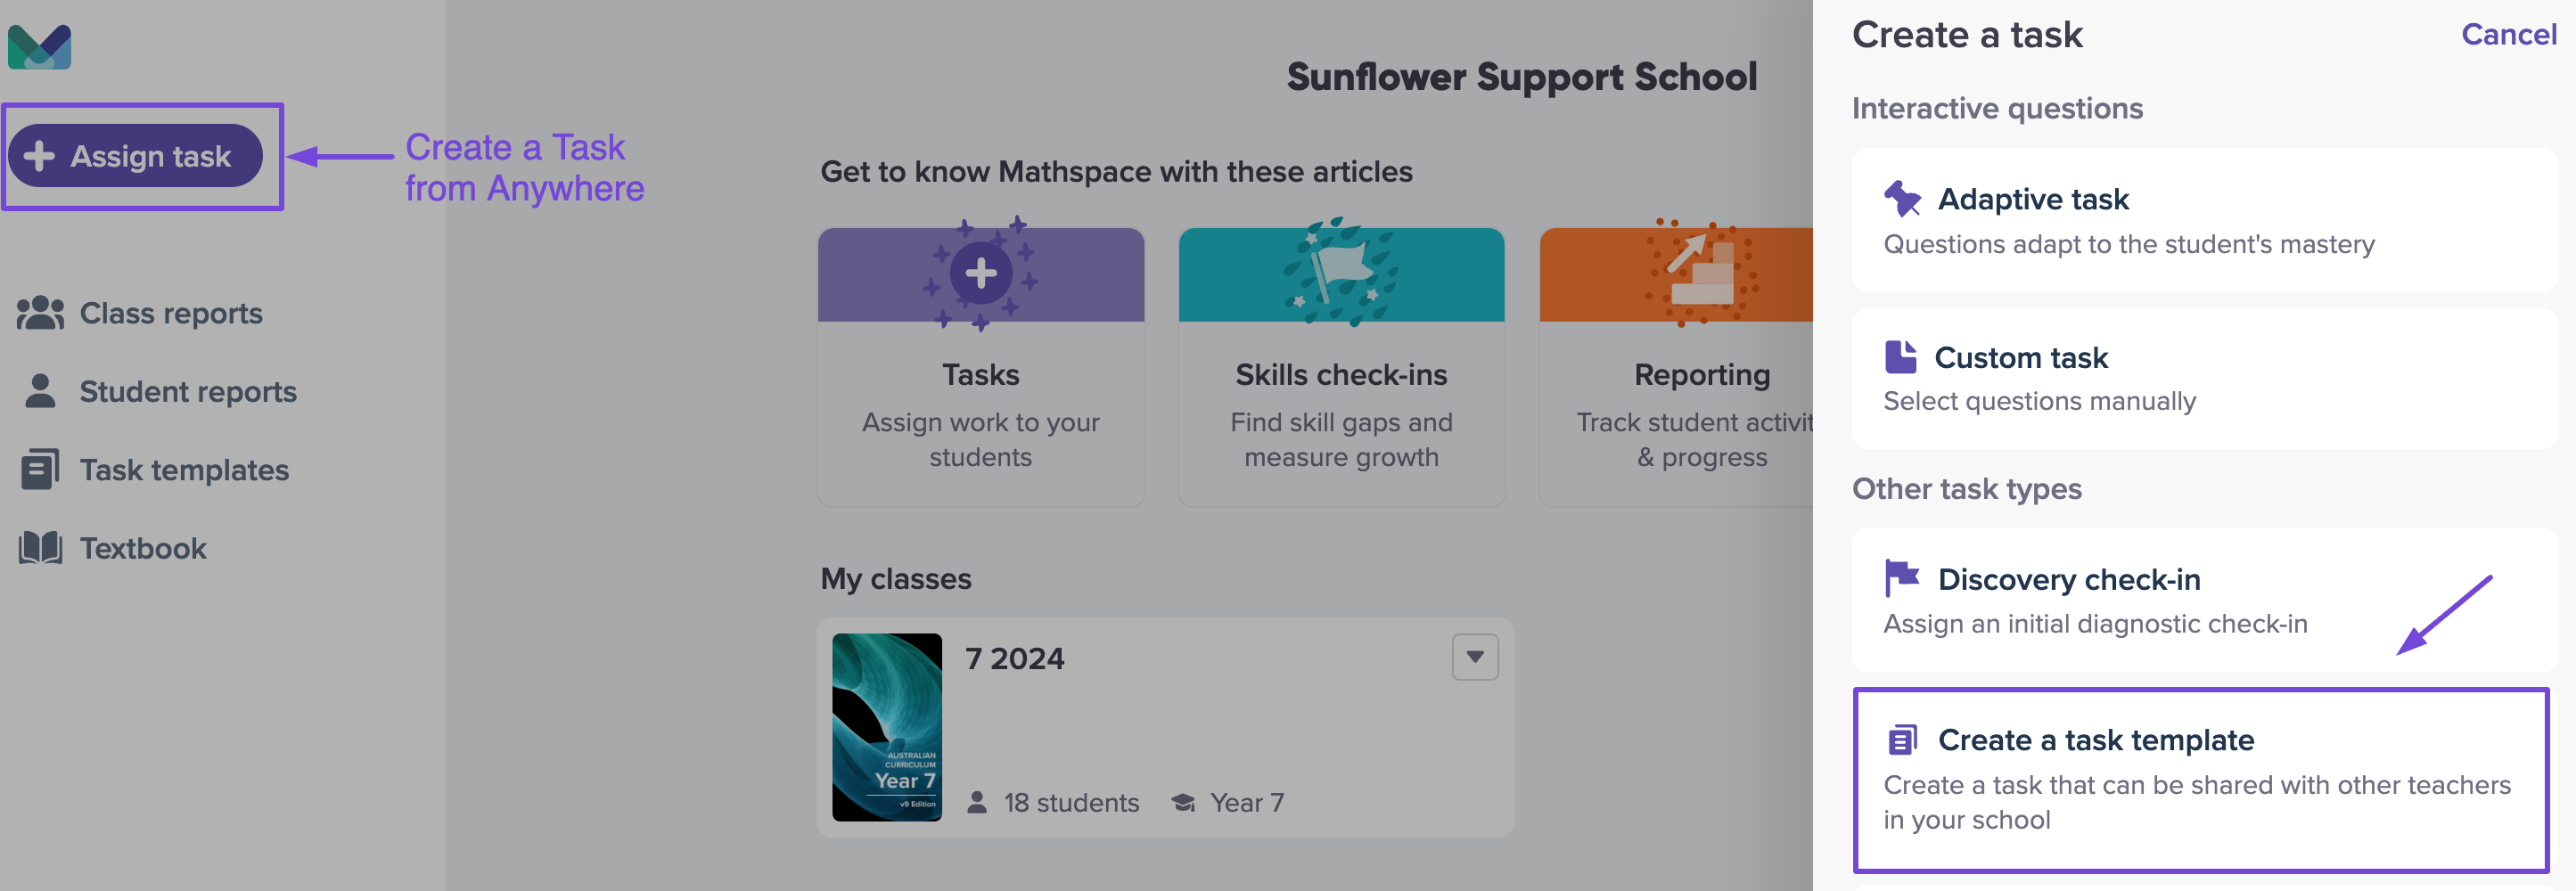This screenshot has width=2576, height=891.
Task: Select the Adaptive task option
Action: (2204, 220)
